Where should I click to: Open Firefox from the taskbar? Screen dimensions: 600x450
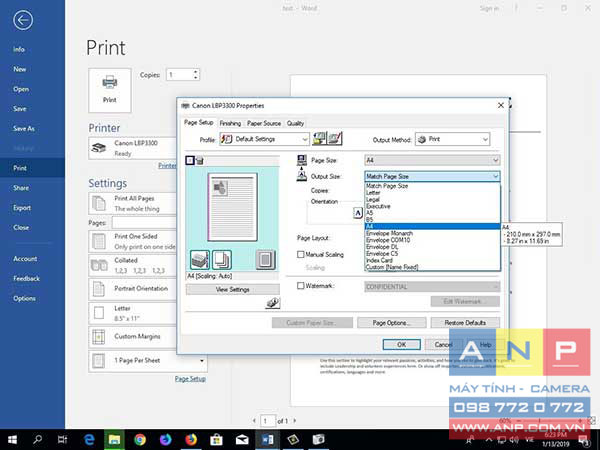(191, 440)
